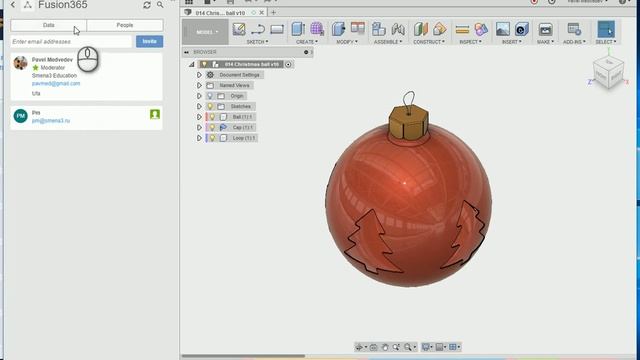Open the Add-Ins scripts icon
The width and height of the screenshot is (640, 360).
point(574,29)
